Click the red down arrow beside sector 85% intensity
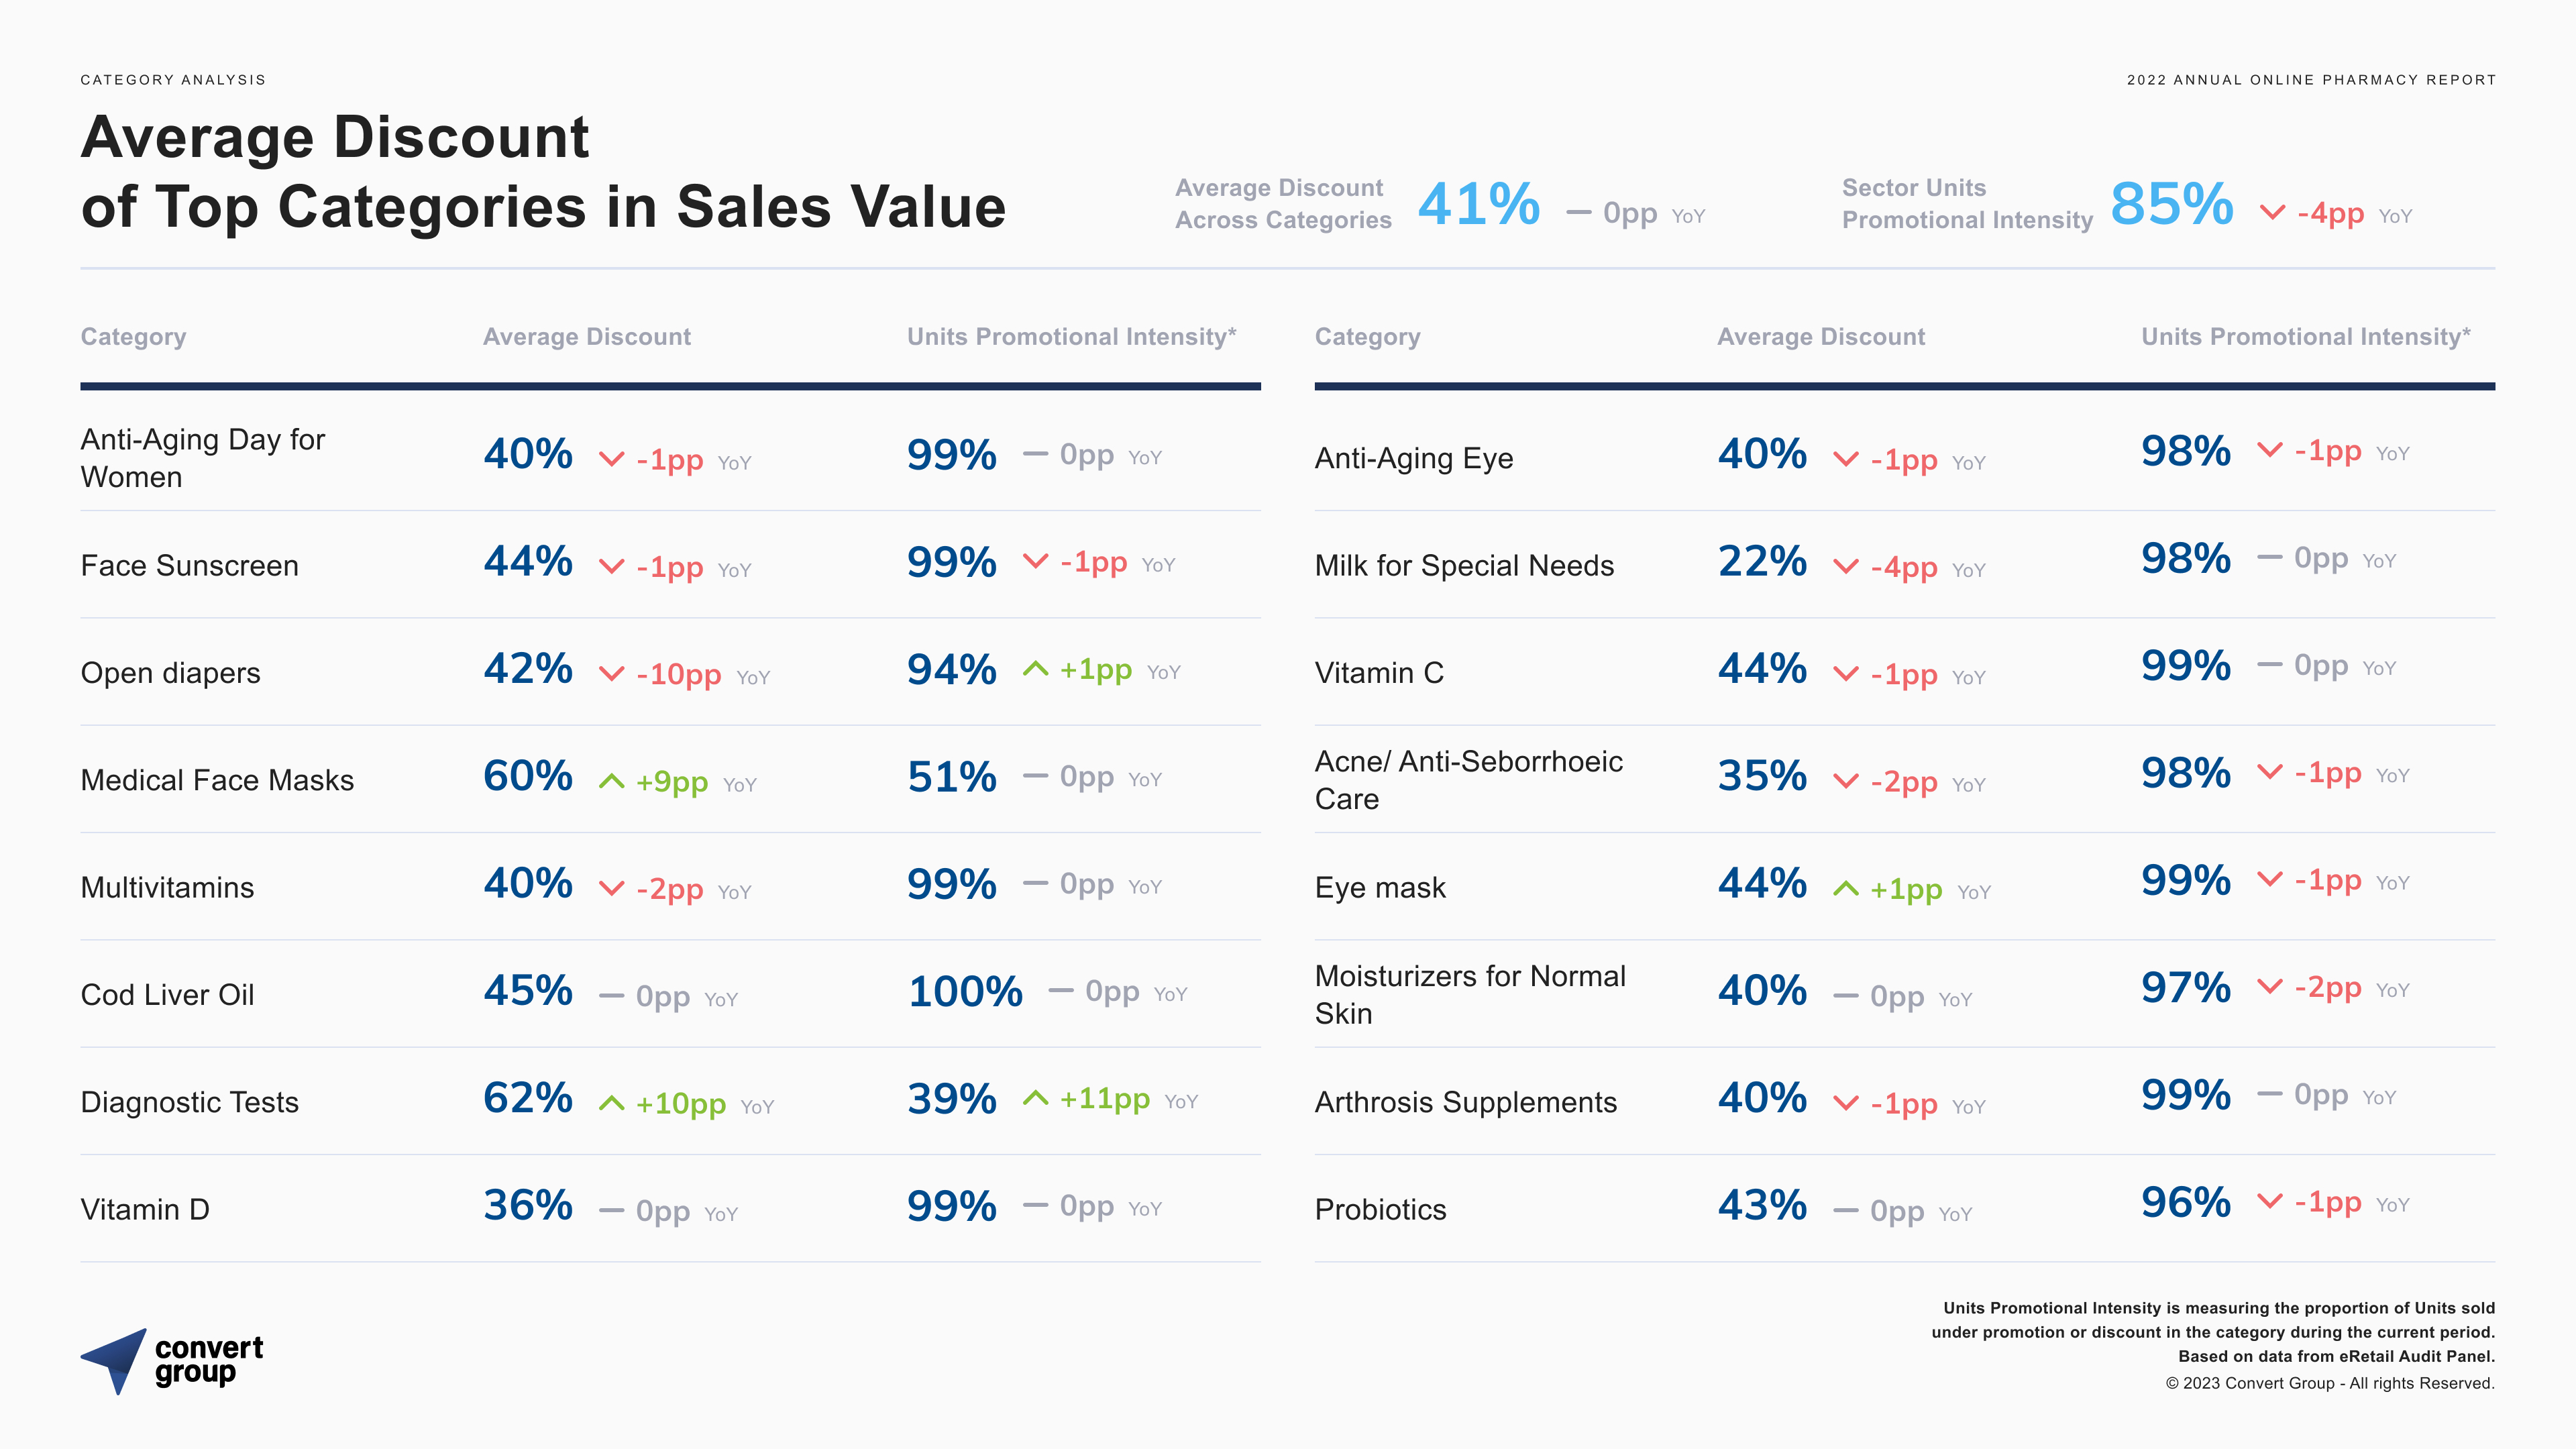 [x=2272, y=212]
